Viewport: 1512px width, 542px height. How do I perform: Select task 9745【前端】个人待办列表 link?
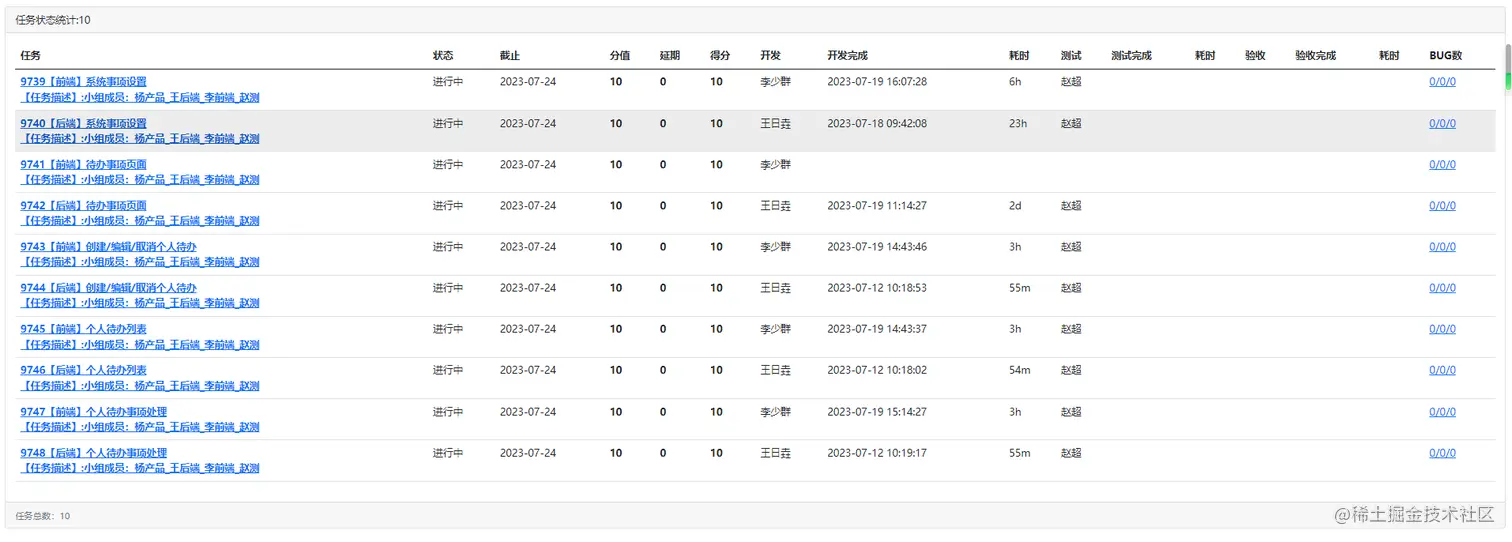[83, 329]
